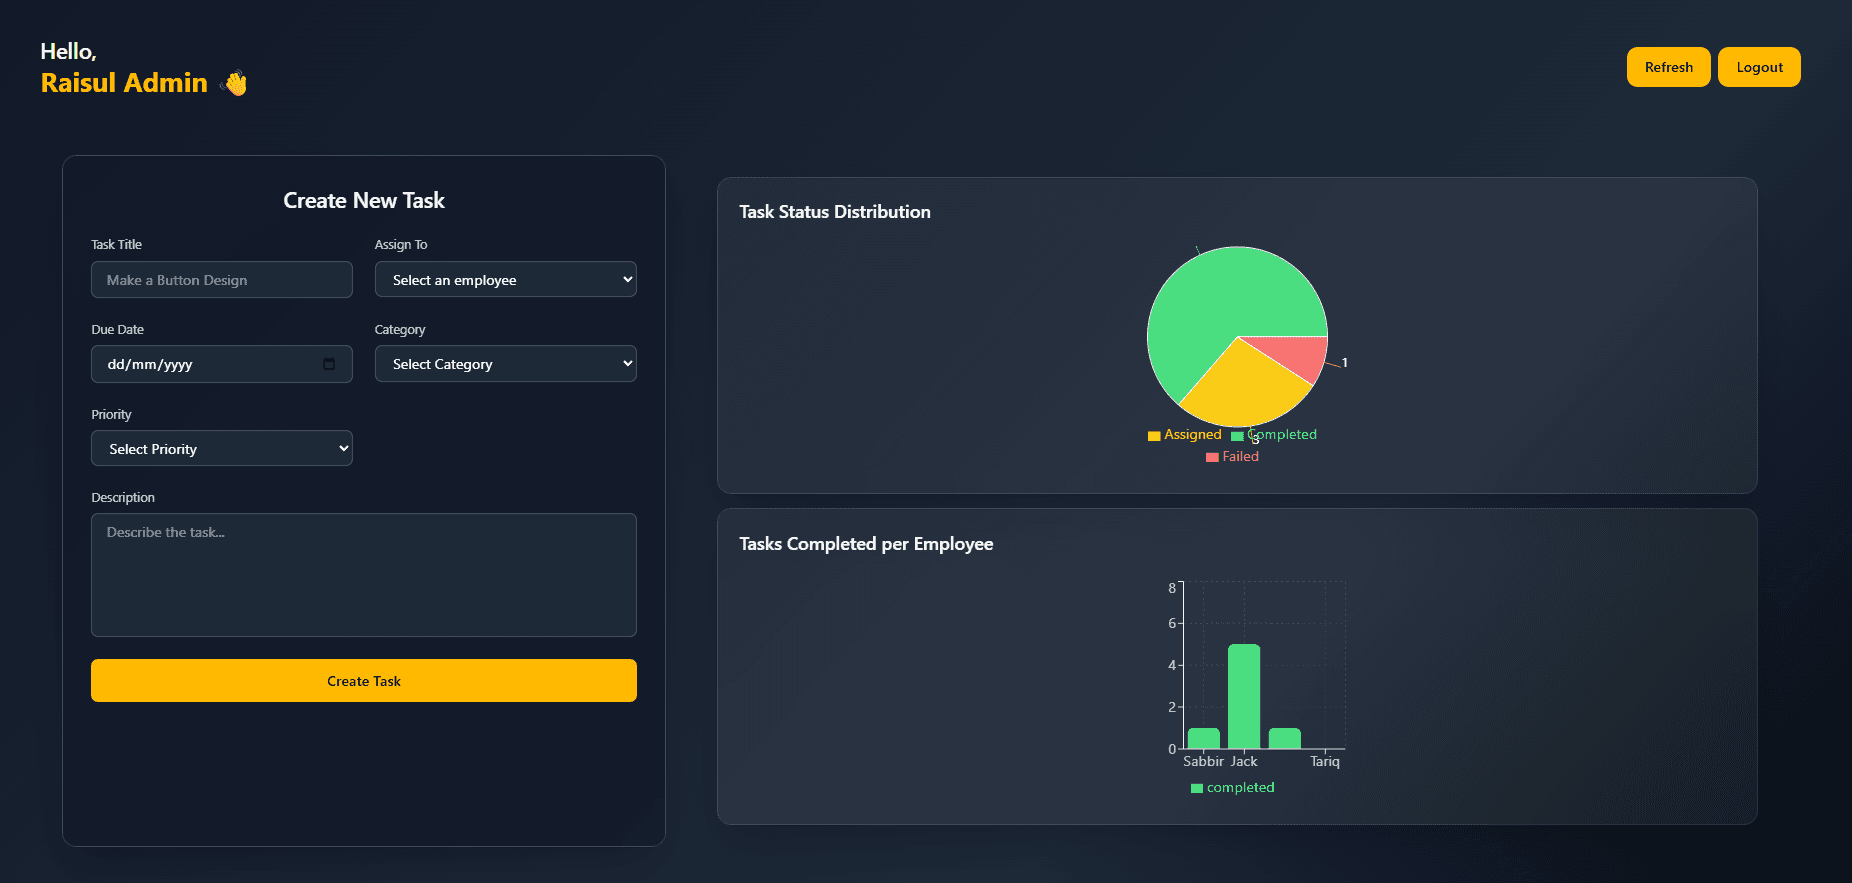The height and width of the screenshot is (883, 1852).
Task: Open the calendar picker in Due Date
Action: (x=329, y=364)
